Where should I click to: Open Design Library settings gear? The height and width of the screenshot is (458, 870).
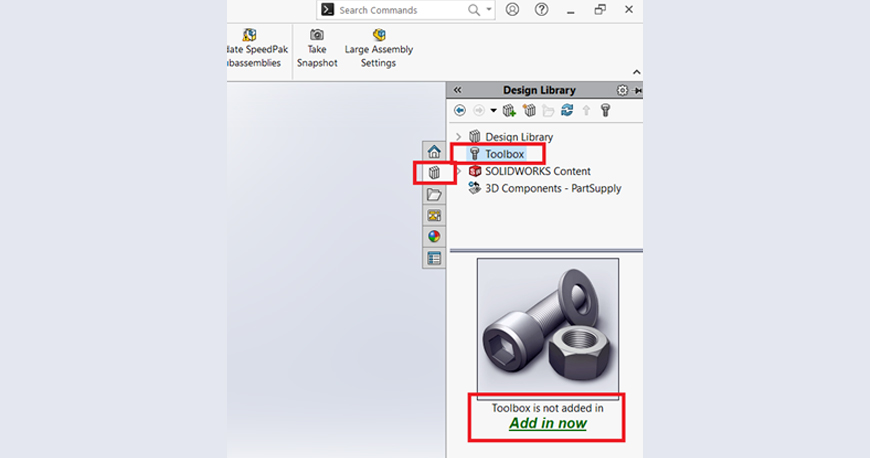623,90
